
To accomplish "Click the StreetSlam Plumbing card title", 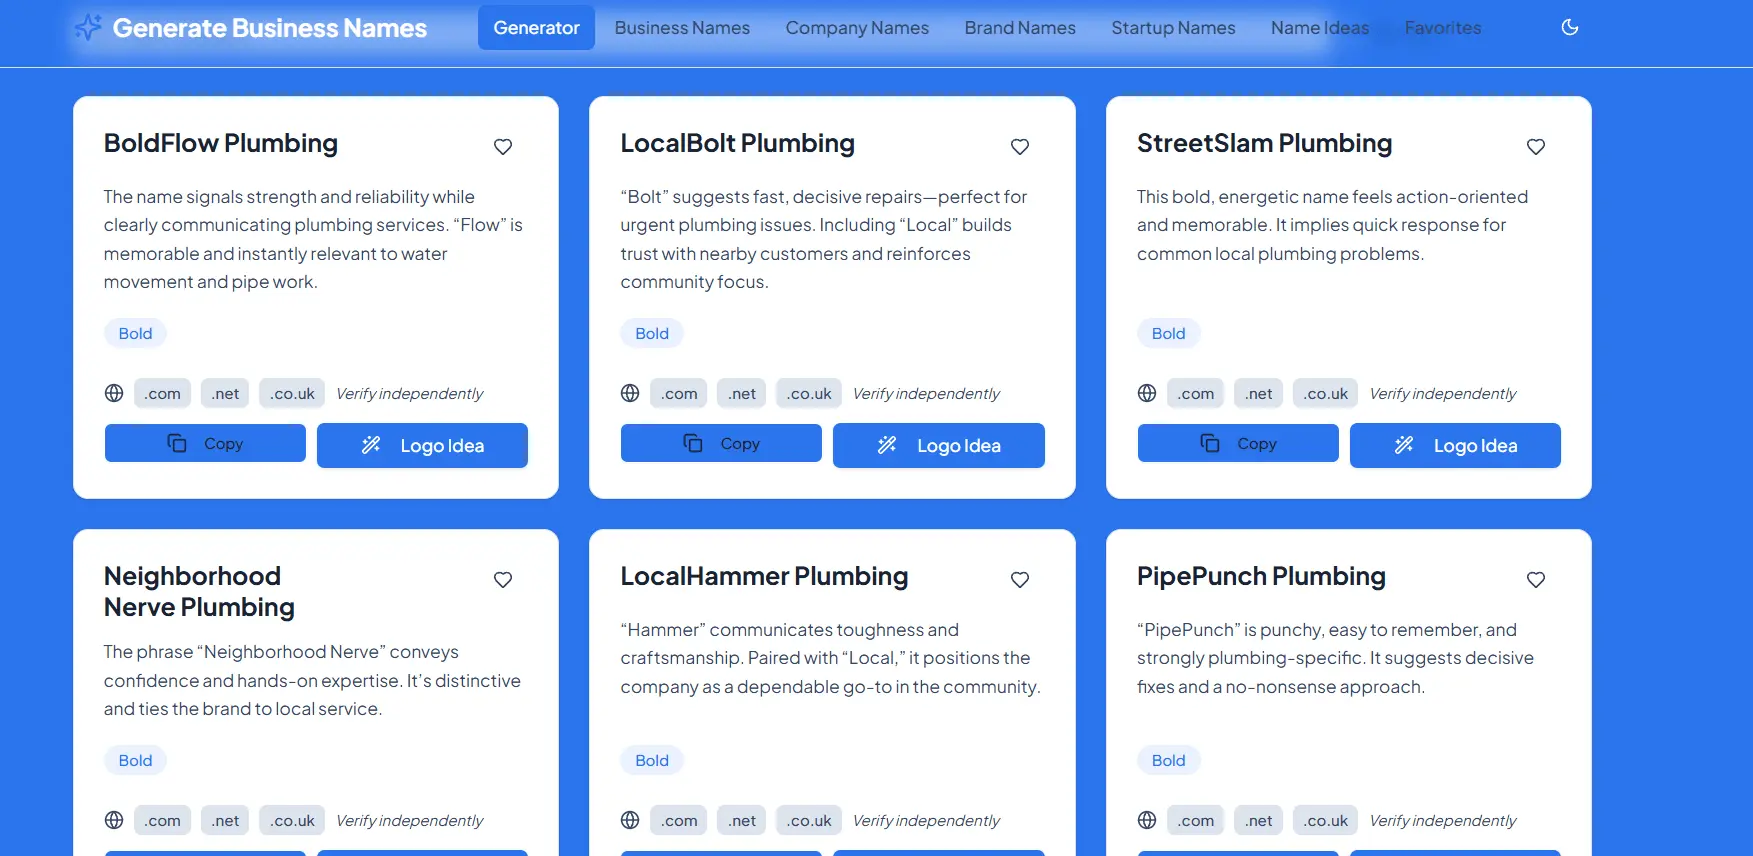I will [x=1264, y=143].
